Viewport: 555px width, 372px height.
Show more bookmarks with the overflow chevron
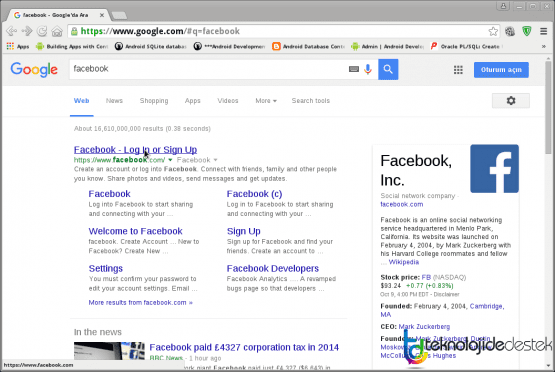(x=544, y=46)
